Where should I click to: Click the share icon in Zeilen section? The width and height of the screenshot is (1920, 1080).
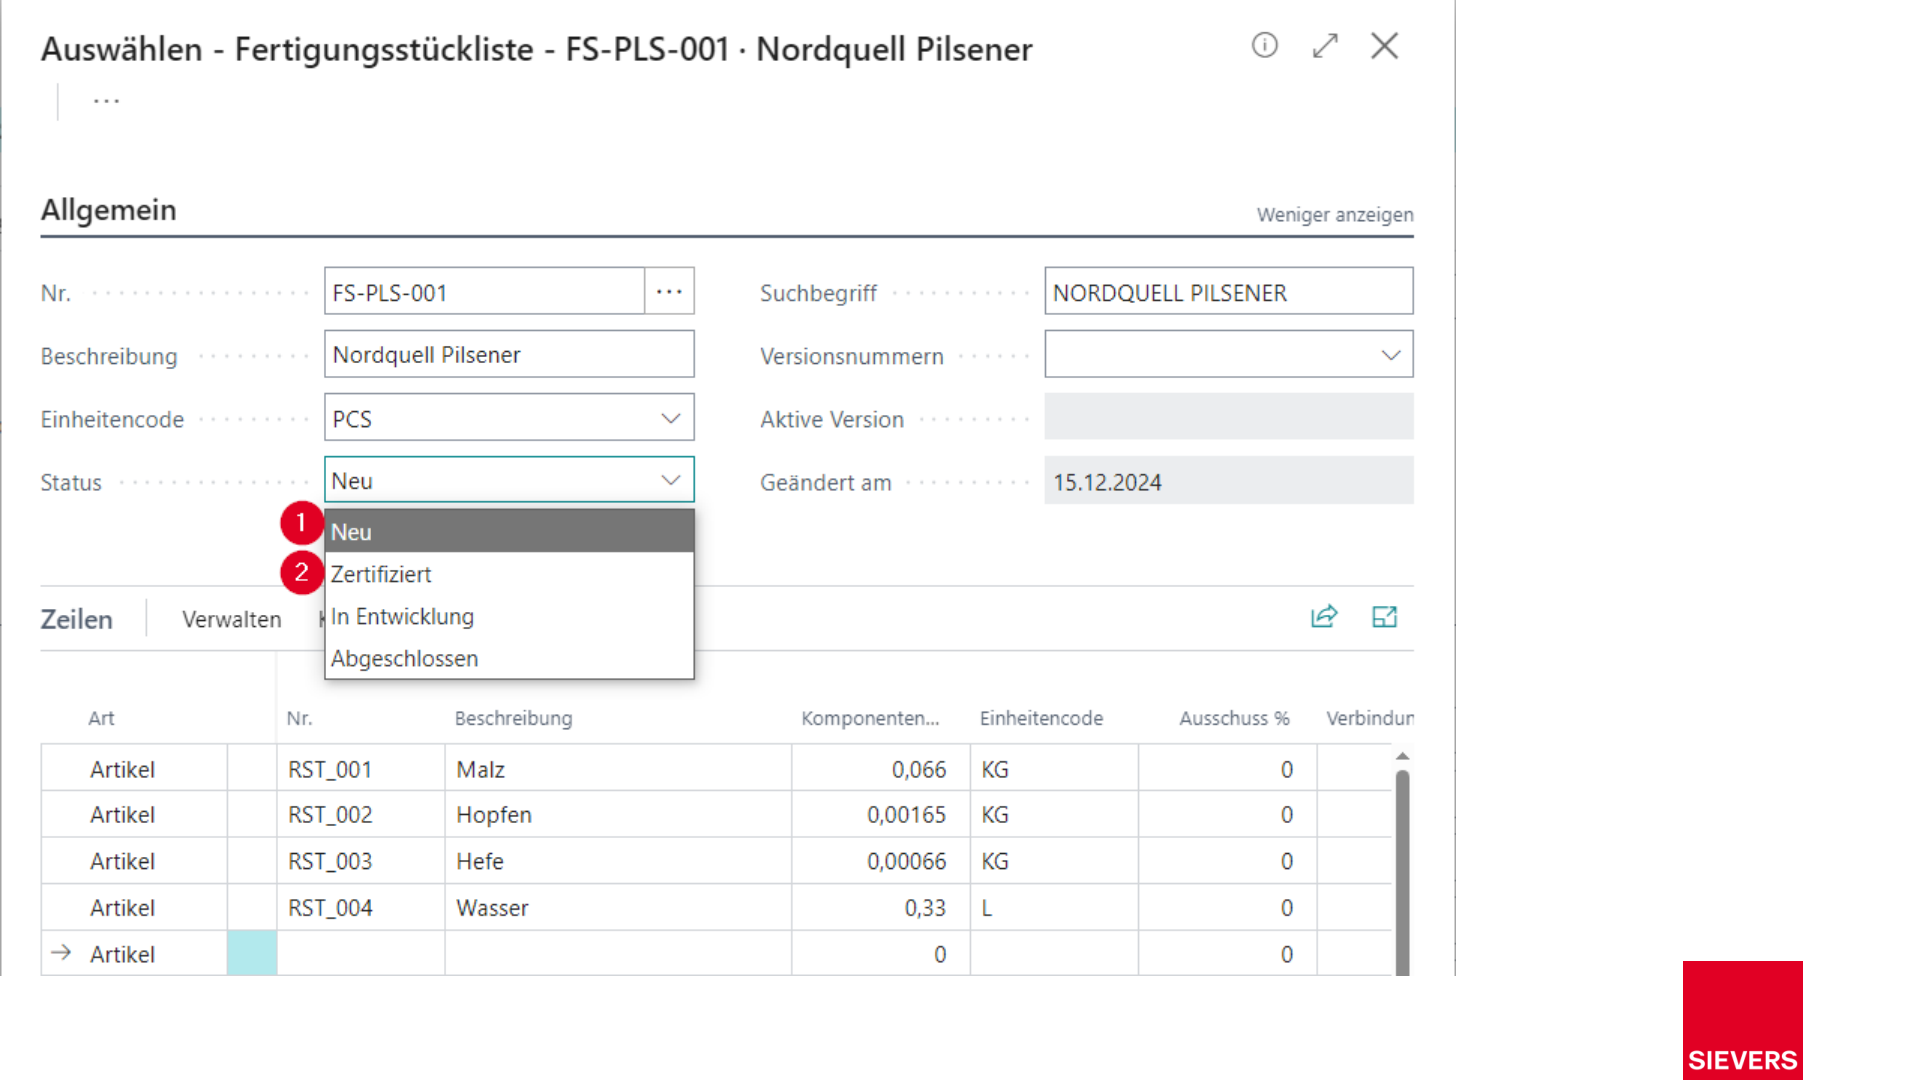coord(1324,617)
